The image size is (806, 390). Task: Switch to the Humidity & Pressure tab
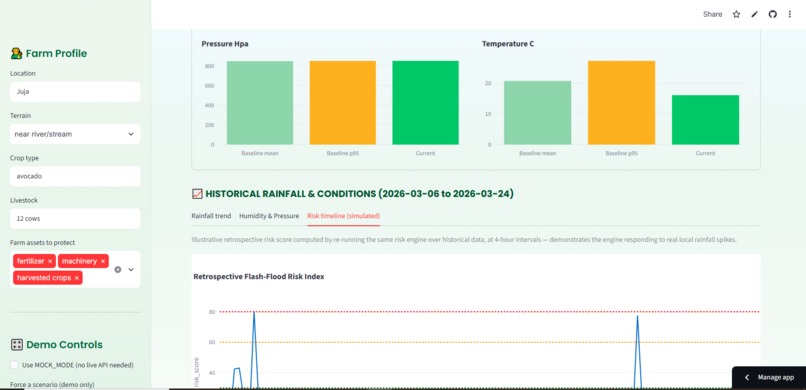tap(269, 216)
